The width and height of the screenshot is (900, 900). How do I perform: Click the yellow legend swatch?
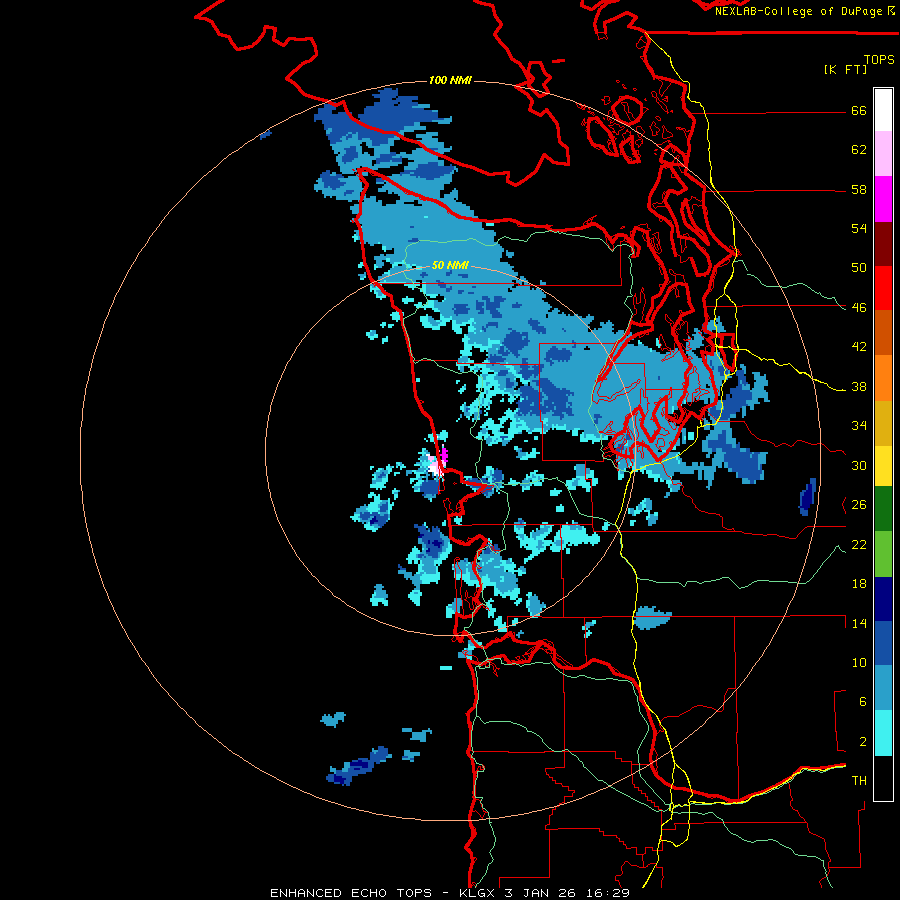[883, 466]
